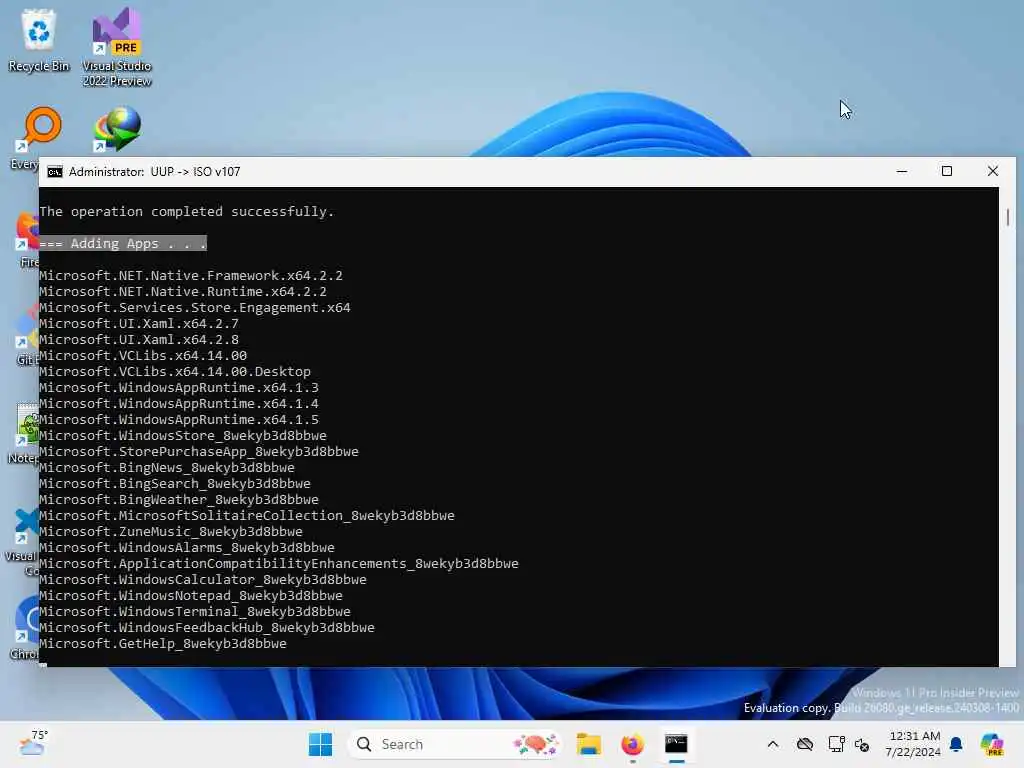Click Microsoft.BingWeather_8wekyb3d8bbwe line
This screenshot has height=768, width=1024.
(x=179, y=500)
